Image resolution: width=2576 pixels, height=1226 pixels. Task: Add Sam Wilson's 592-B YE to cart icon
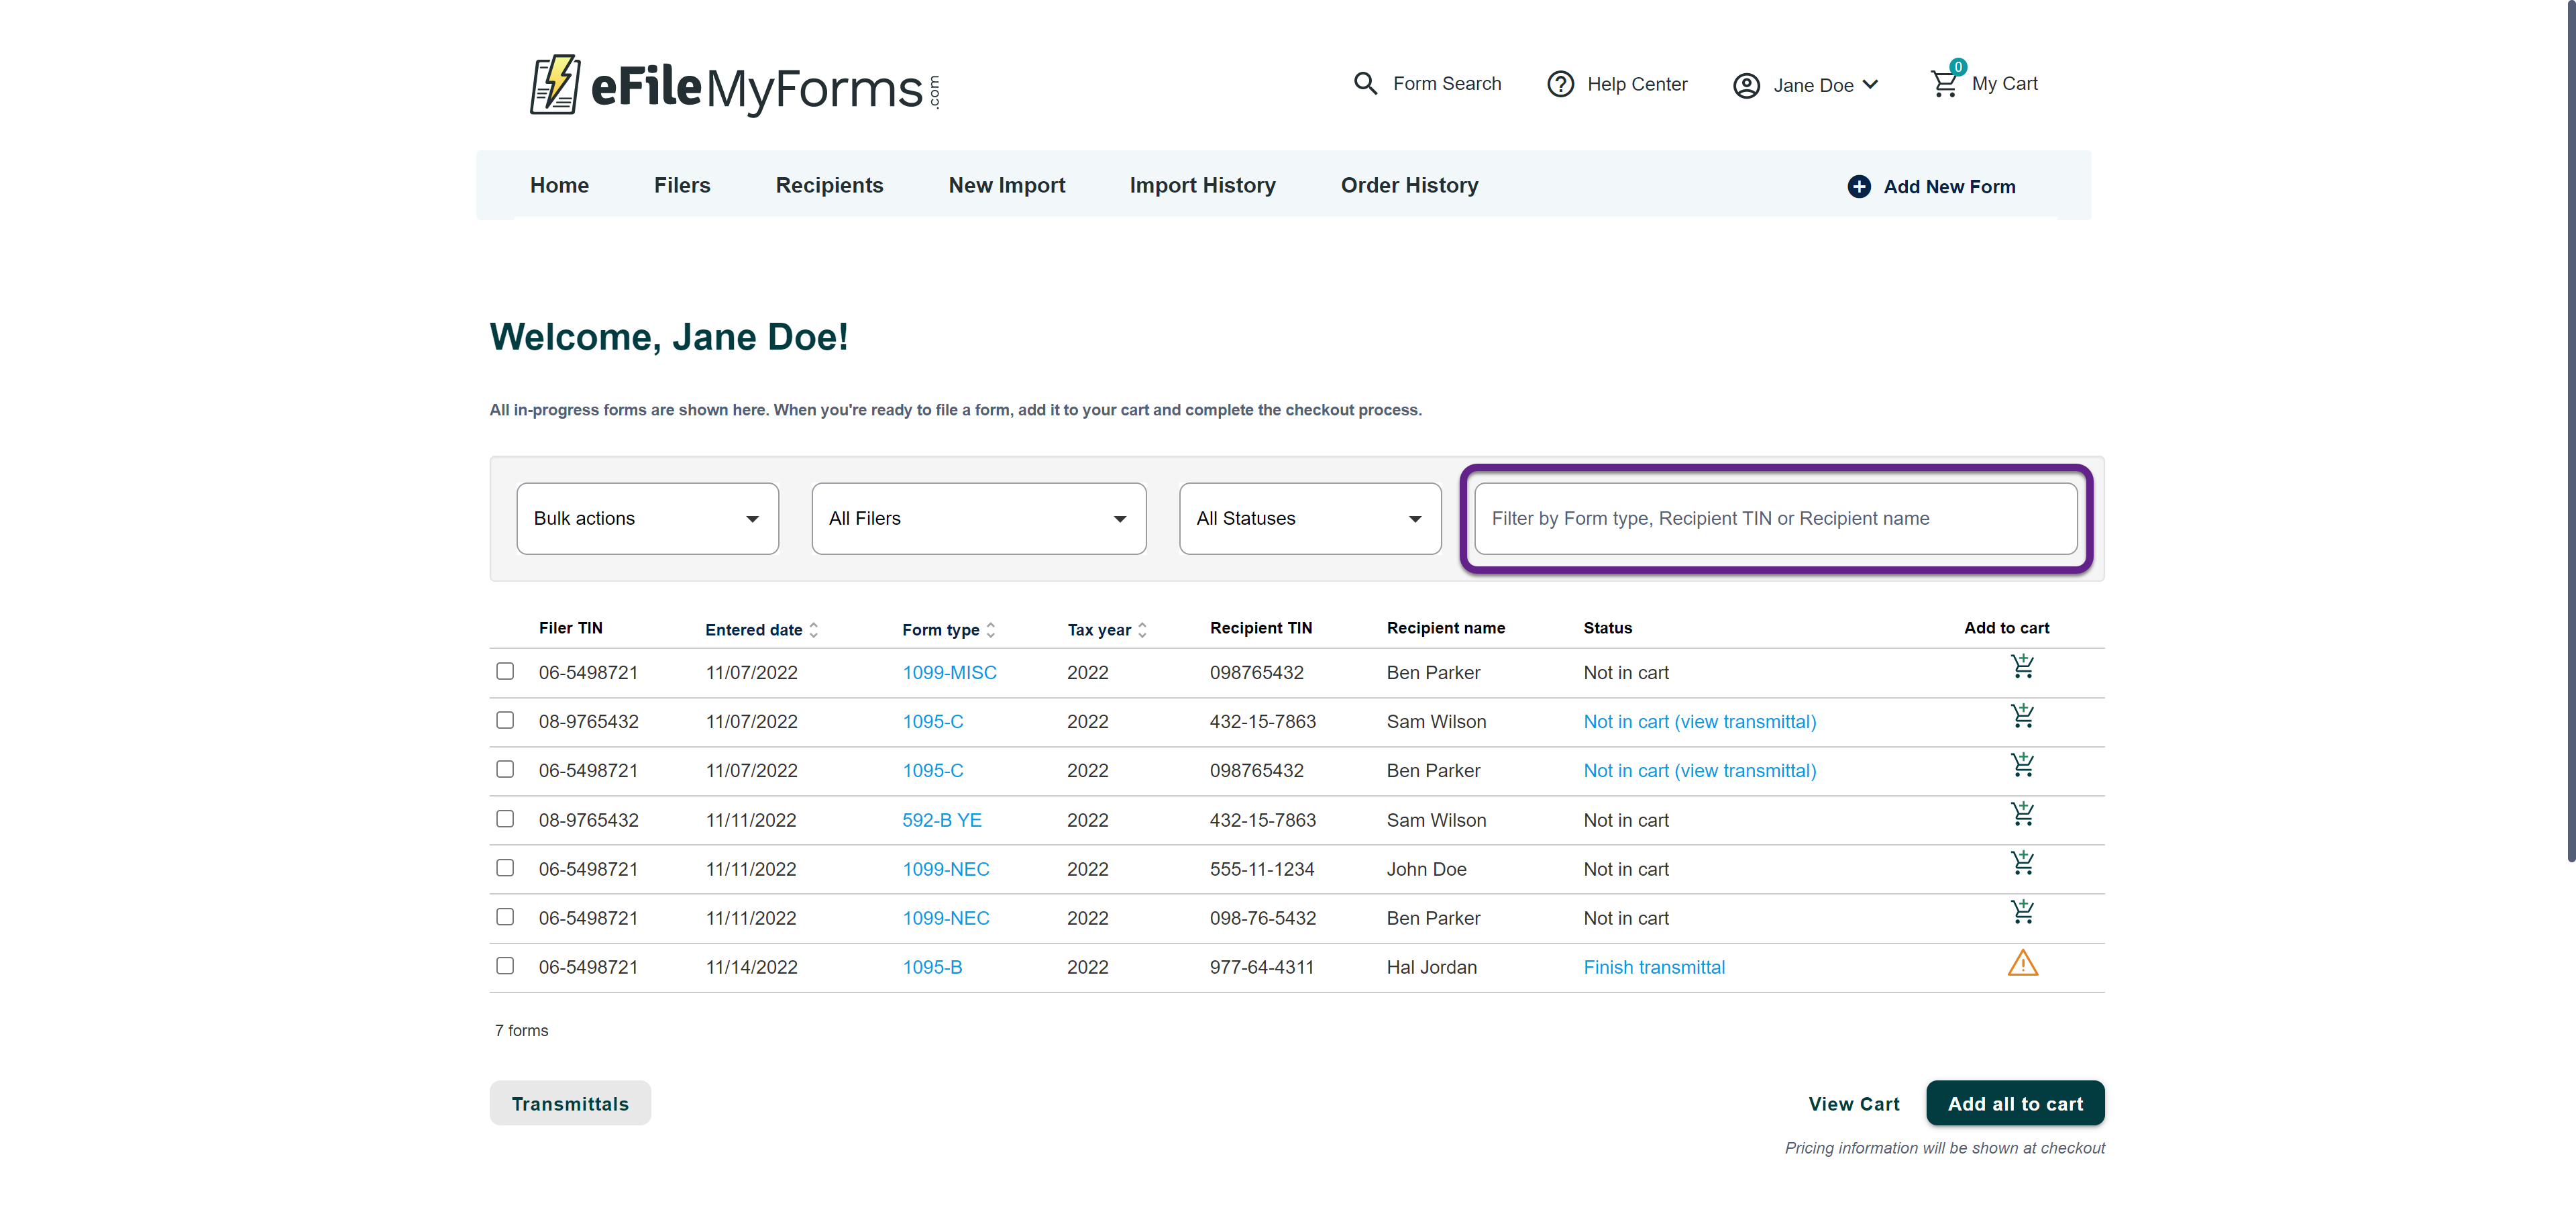[x=2023, y=813]
